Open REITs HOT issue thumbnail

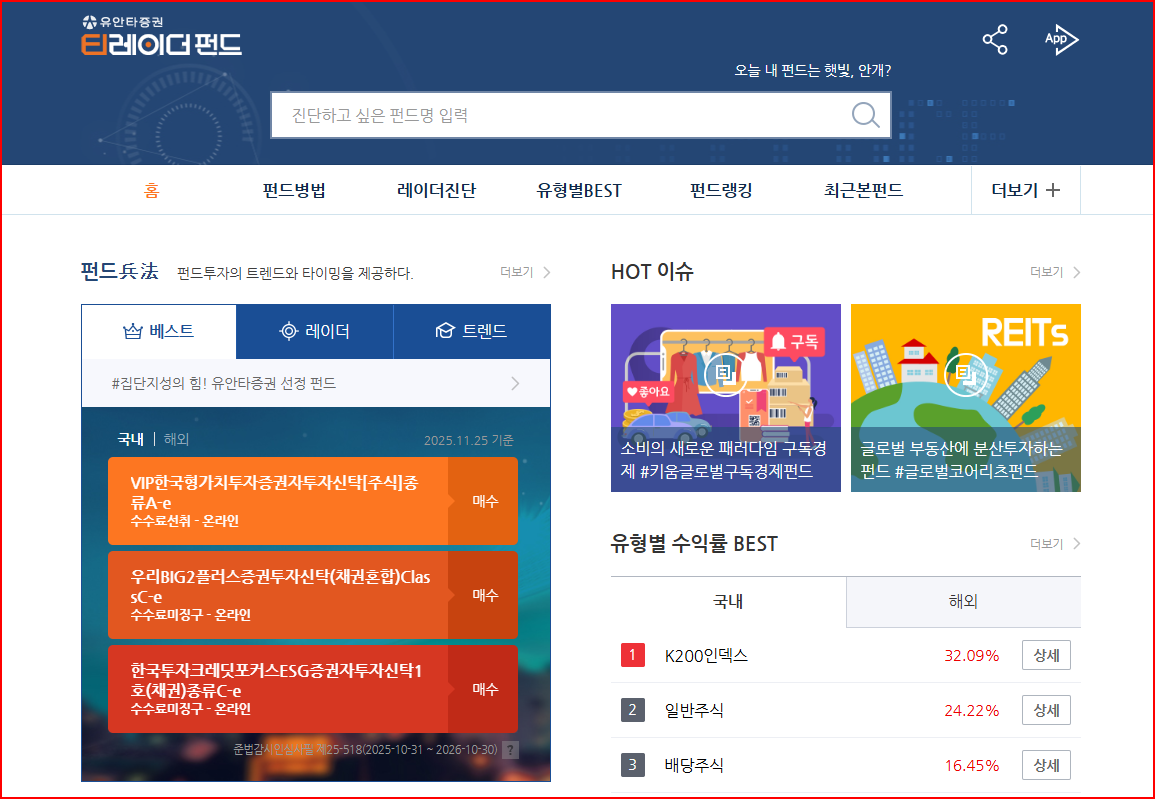pyautogui.click(x=966, y=398)
